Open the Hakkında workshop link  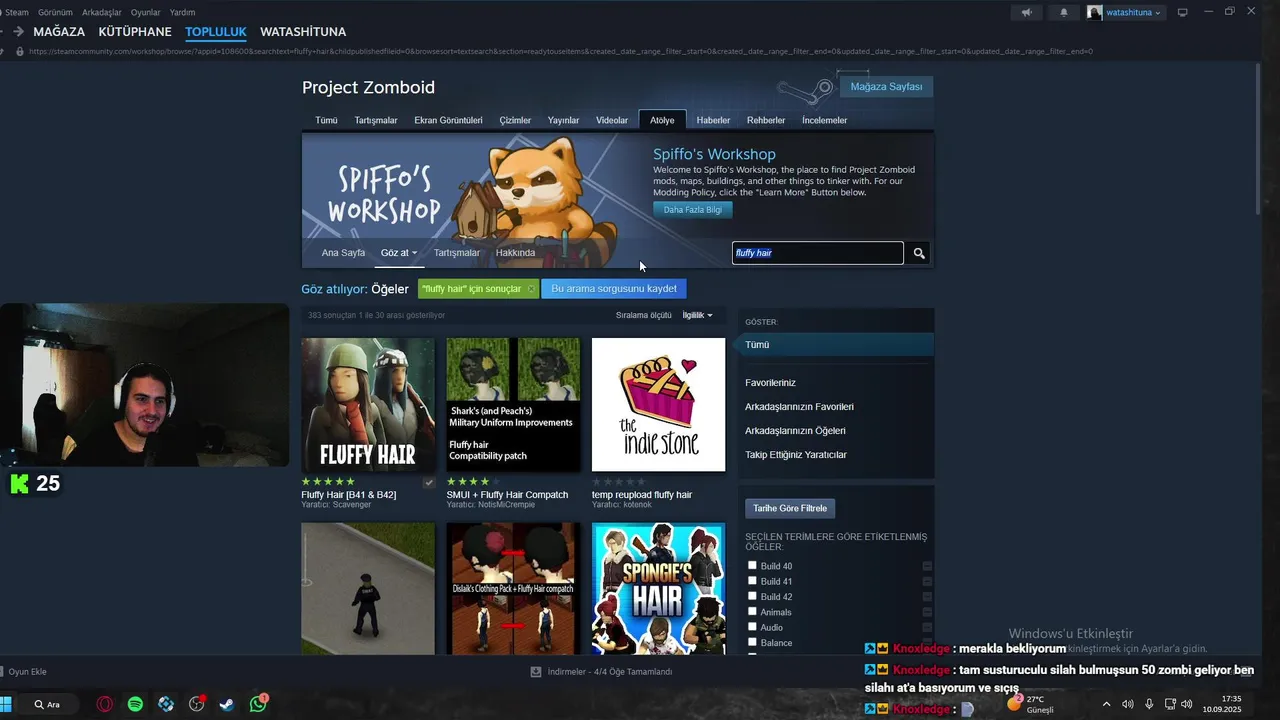point(515,253)
